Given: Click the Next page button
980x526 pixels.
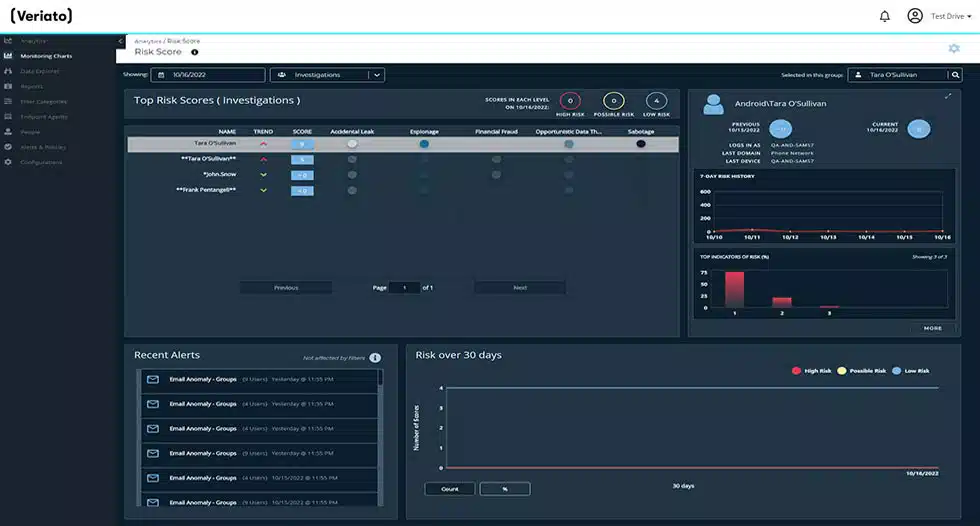Looking at the screenshot, I should pos(520,288).
